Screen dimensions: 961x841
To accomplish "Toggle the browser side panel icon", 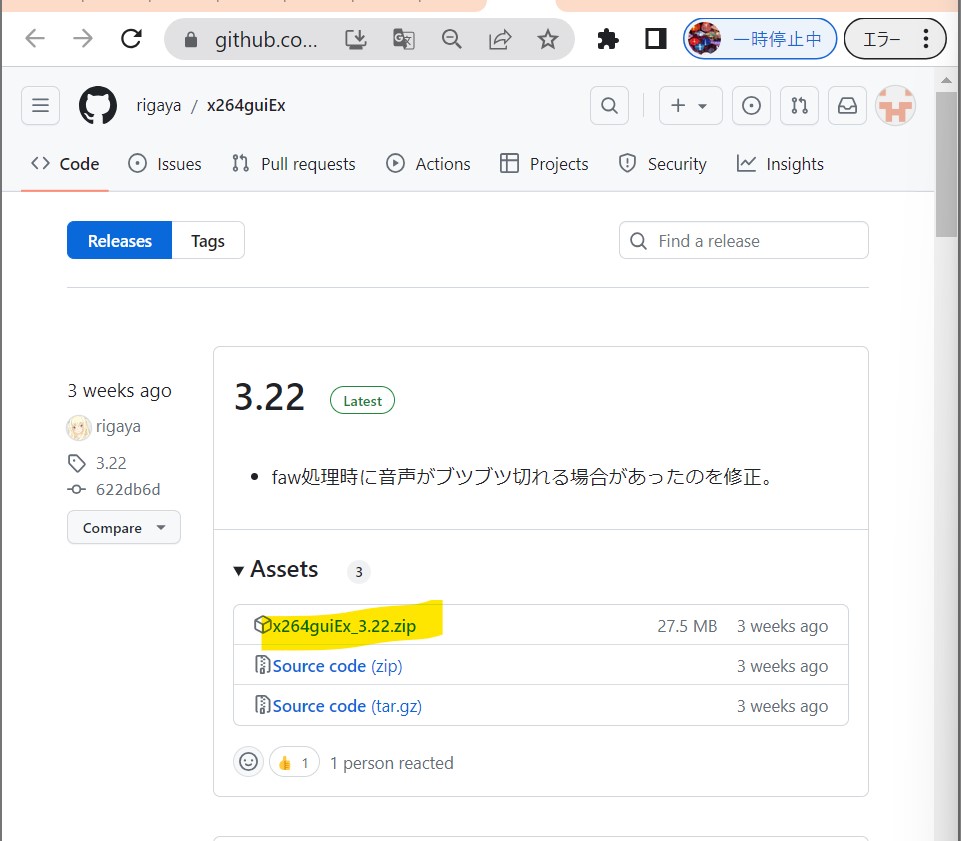I will click(x=655, y=39).
